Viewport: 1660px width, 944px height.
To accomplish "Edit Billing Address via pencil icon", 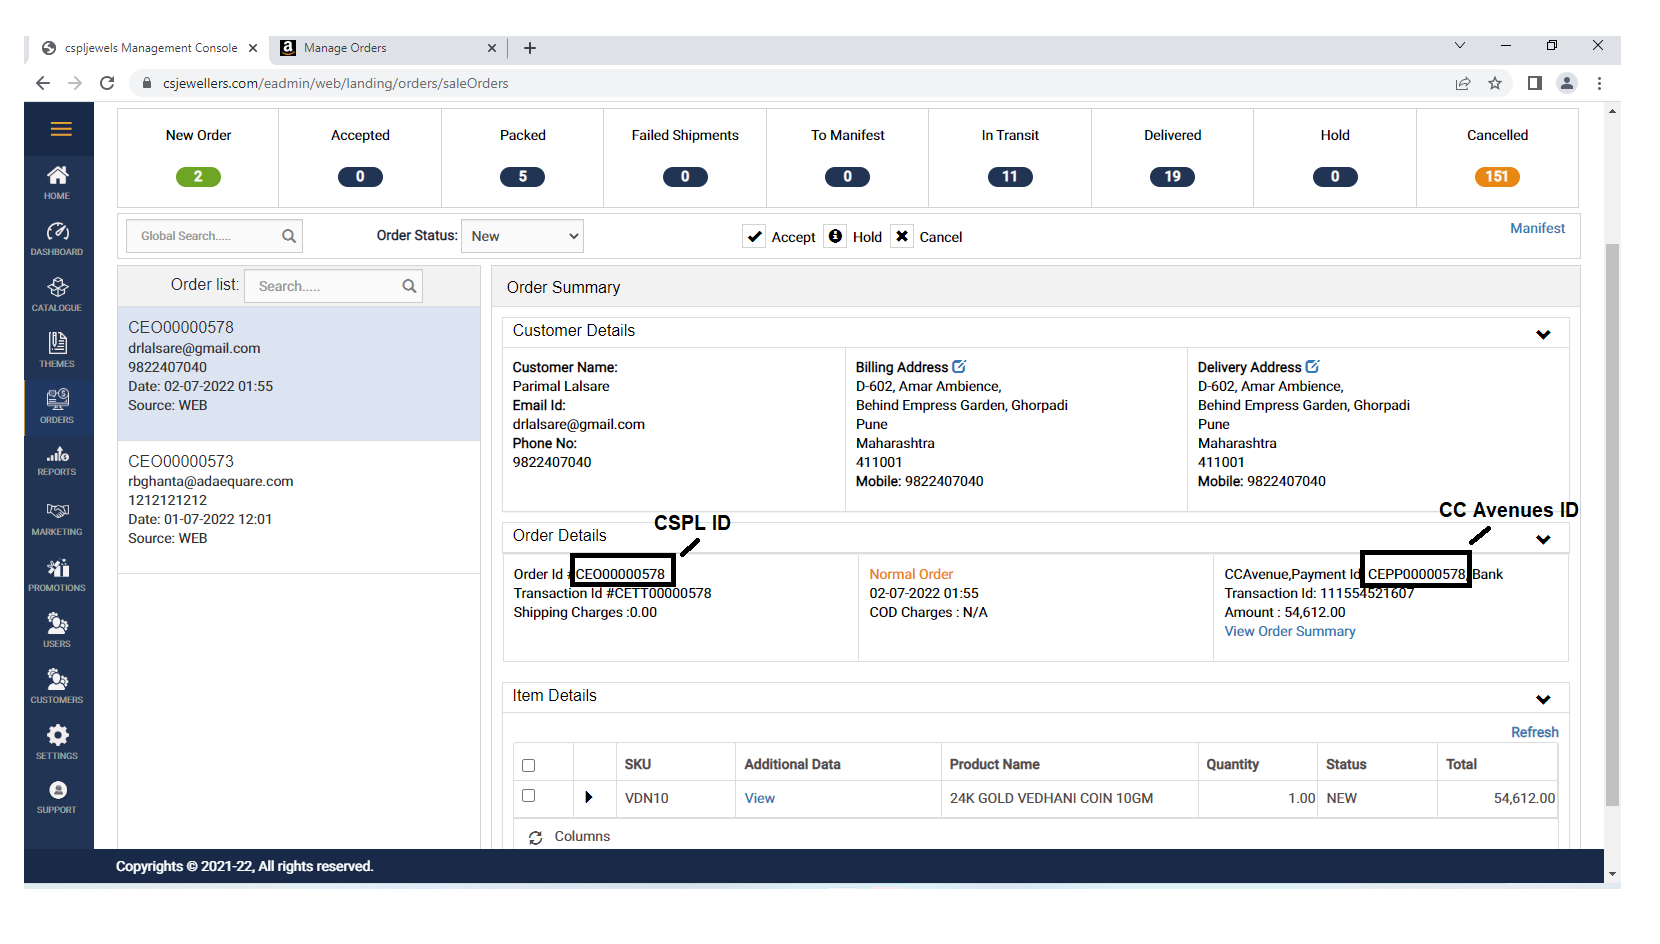I will 959,366.
